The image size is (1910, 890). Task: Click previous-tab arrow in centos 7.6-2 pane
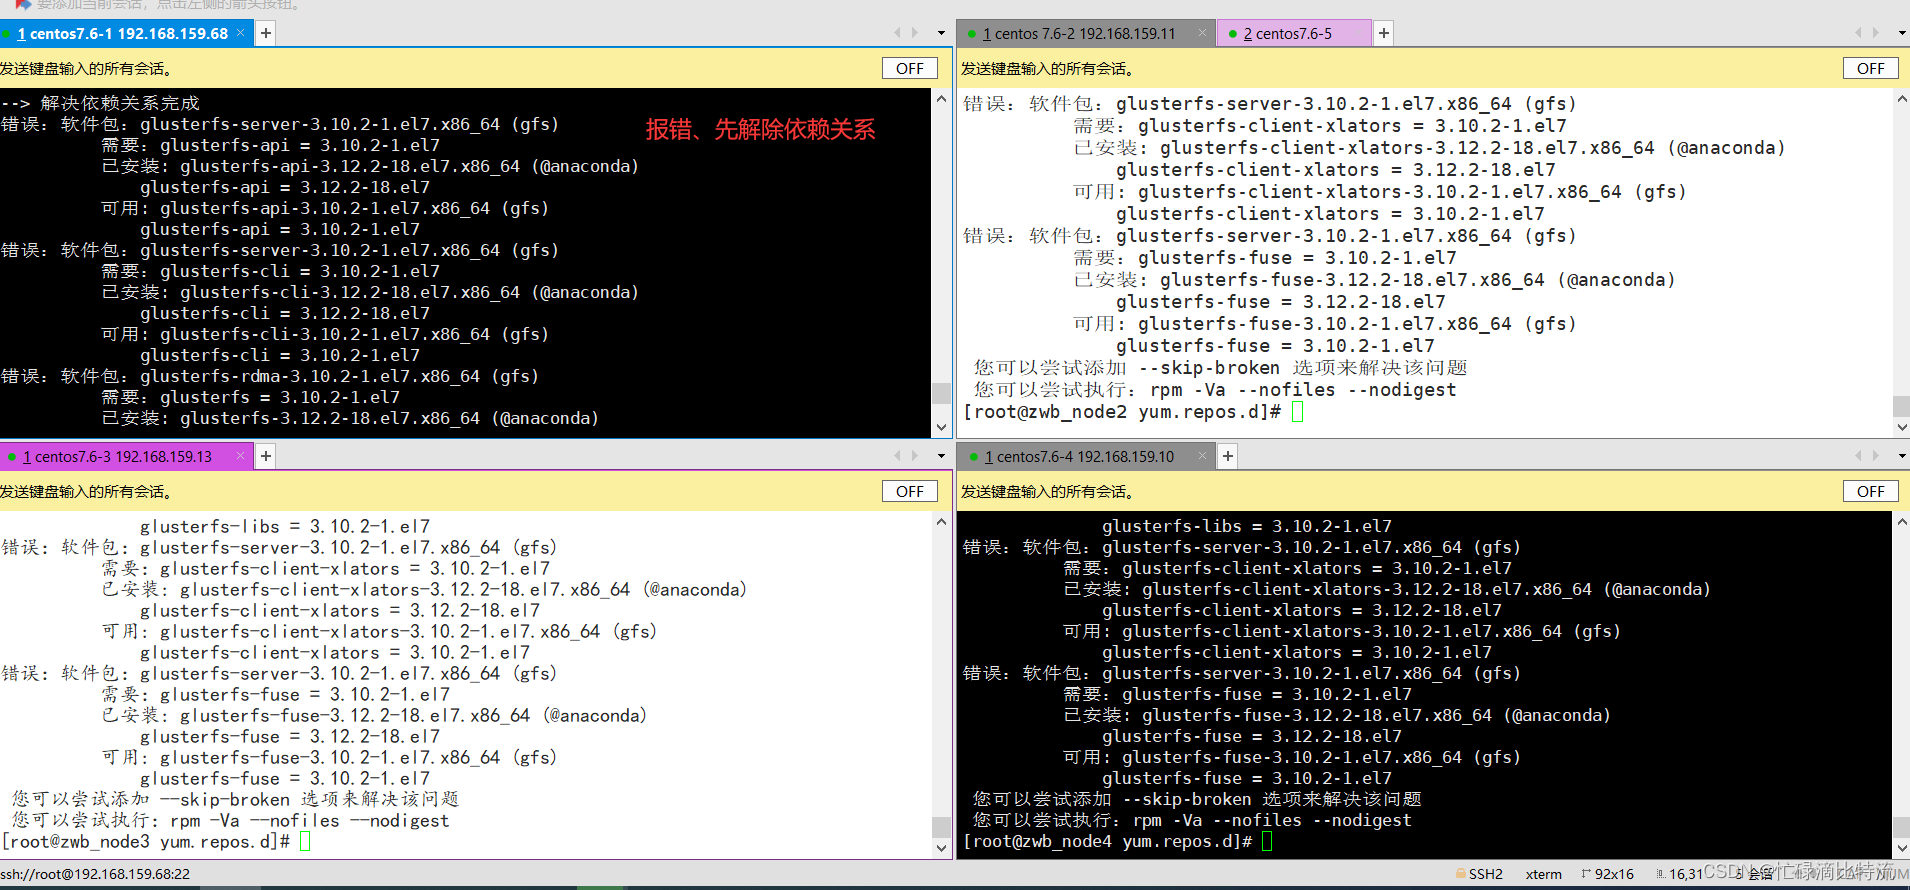click(x=1858, y=33)
